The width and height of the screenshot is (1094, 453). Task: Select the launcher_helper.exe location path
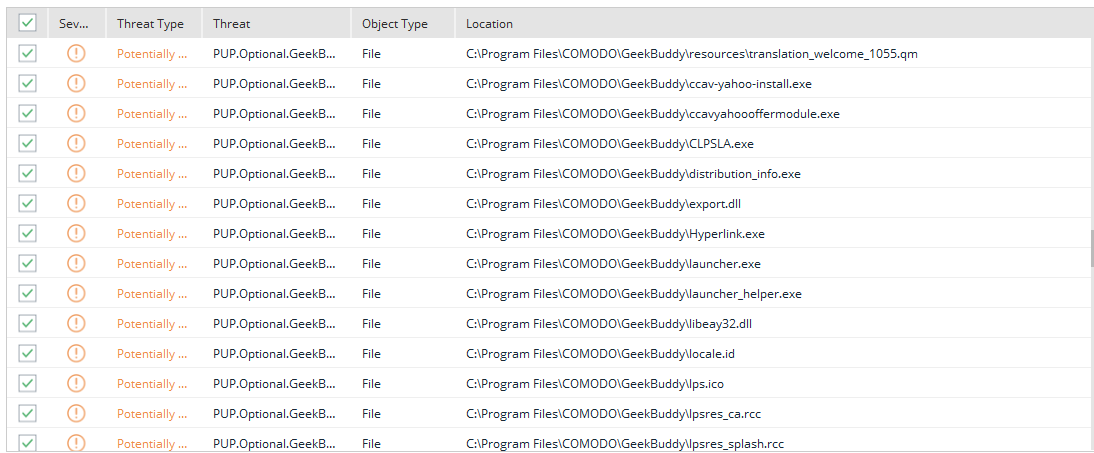[634, 294]
